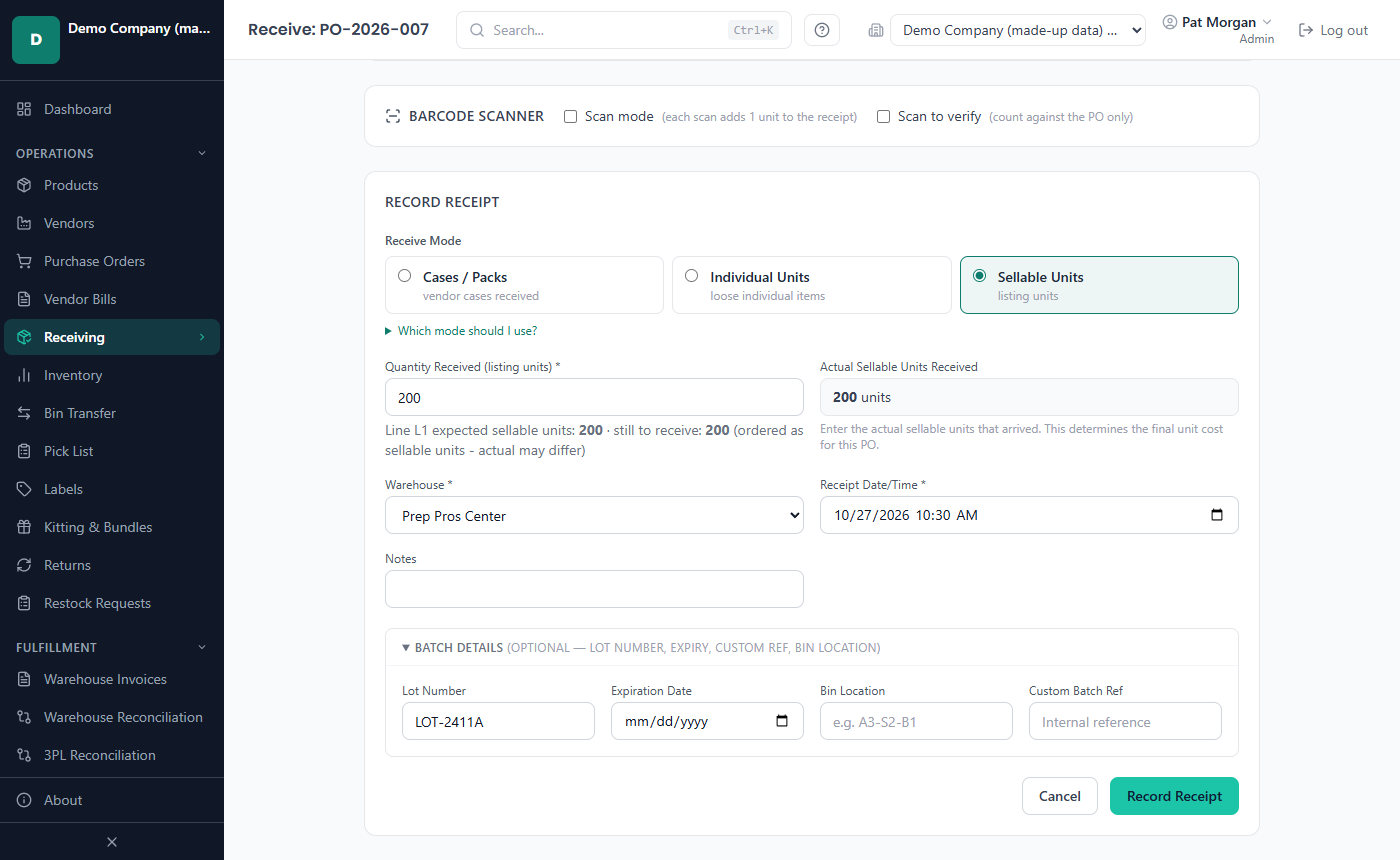Click the About info icon

tap(24, 800)
